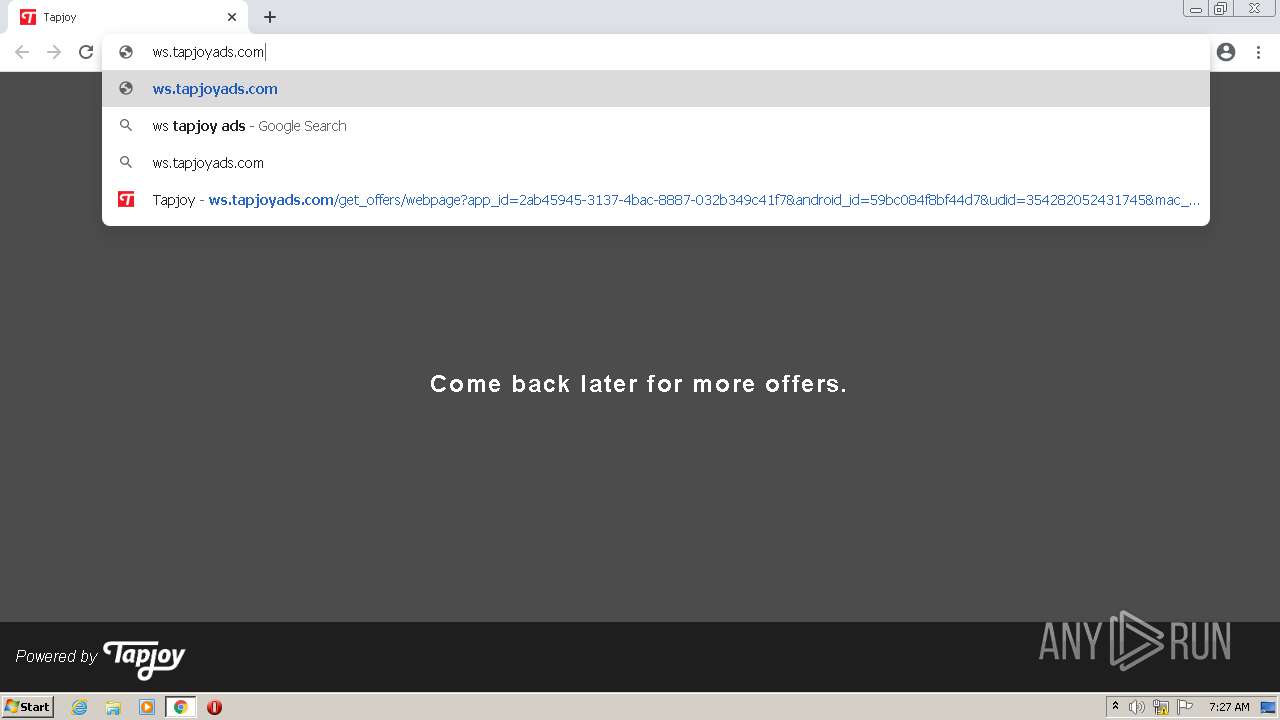
Task: Open Windows Media Player from the taskbar
Action: point(147,707)
